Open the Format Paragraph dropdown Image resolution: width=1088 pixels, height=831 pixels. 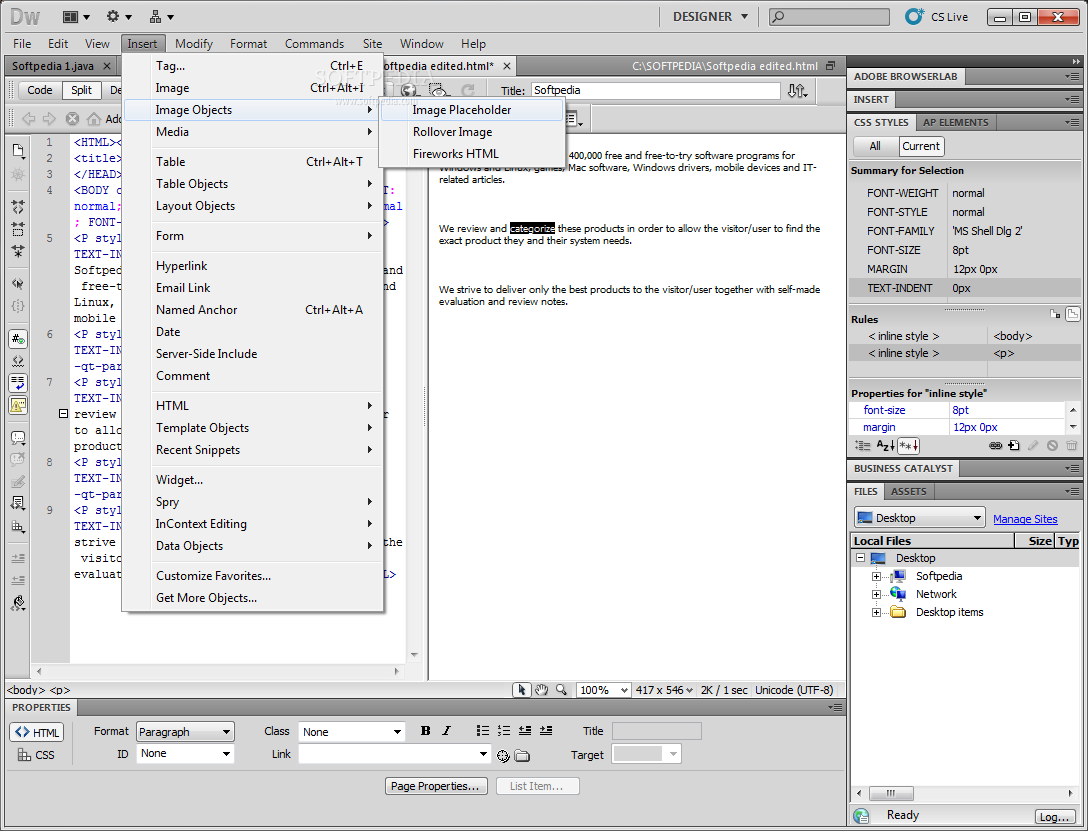click(185, 732)
